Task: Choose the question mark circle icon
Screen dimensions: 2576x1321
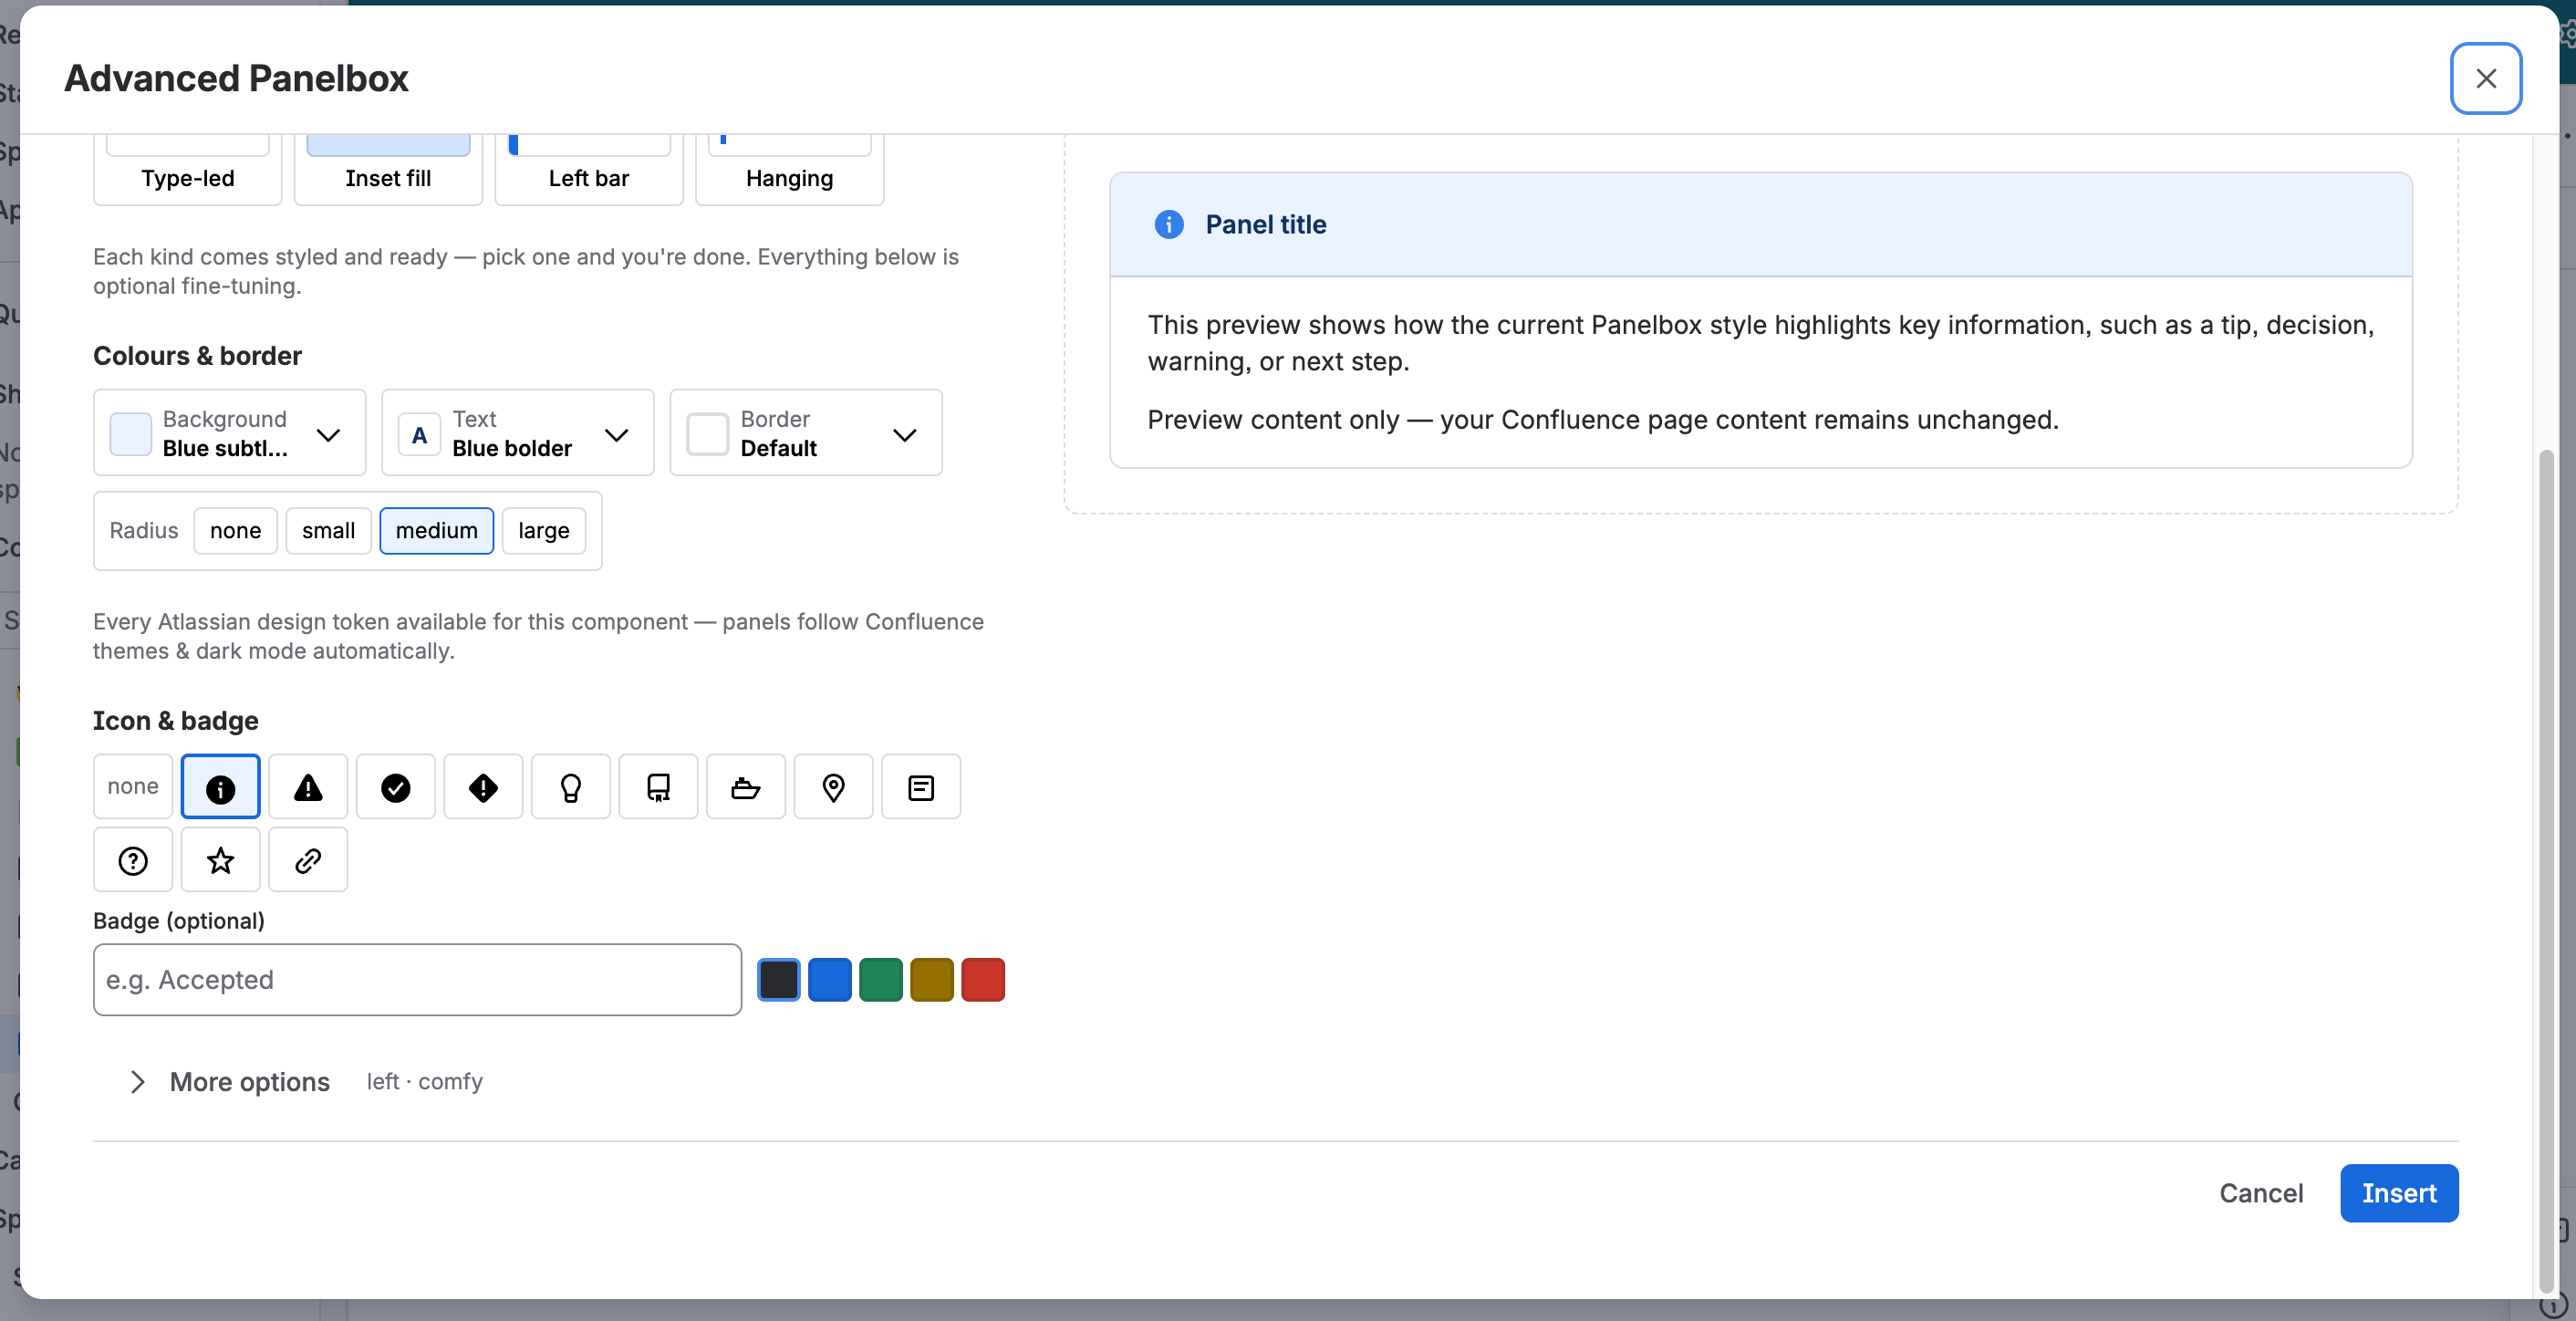Action: (x=133, y=860)
